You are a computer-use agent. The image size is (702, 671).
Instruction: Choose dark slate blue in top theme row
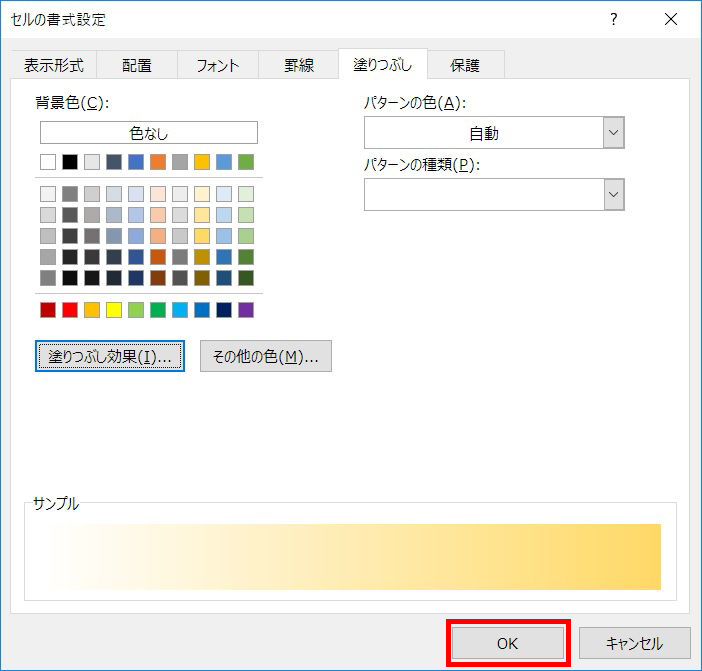(114, 162)
